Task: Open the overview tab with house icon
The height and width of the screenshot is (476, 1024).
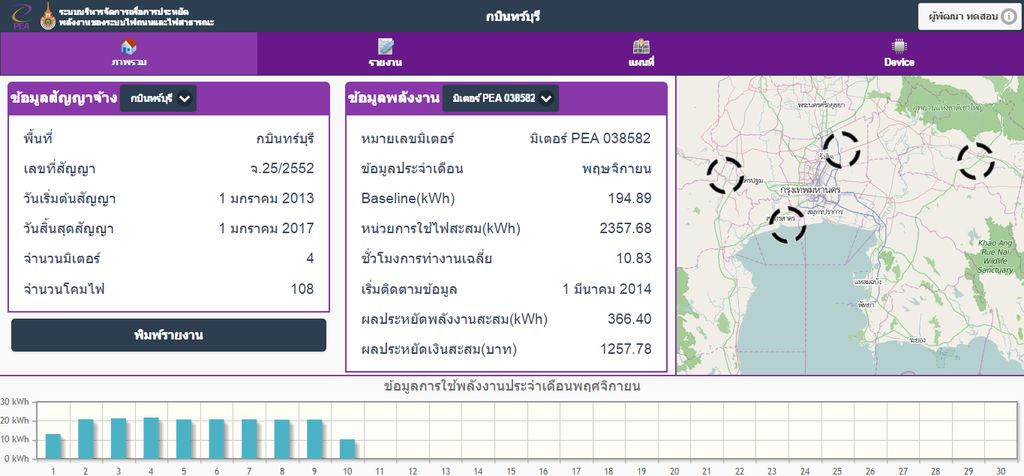Action: [129, 54]
